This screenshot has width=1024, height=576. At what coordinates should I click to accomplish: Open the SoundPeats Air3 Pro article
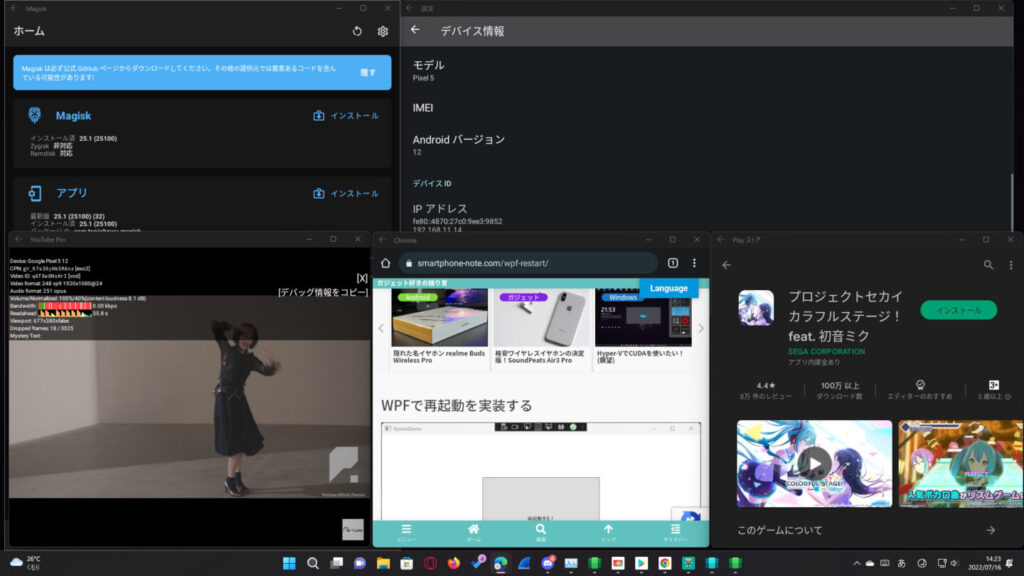541,328
